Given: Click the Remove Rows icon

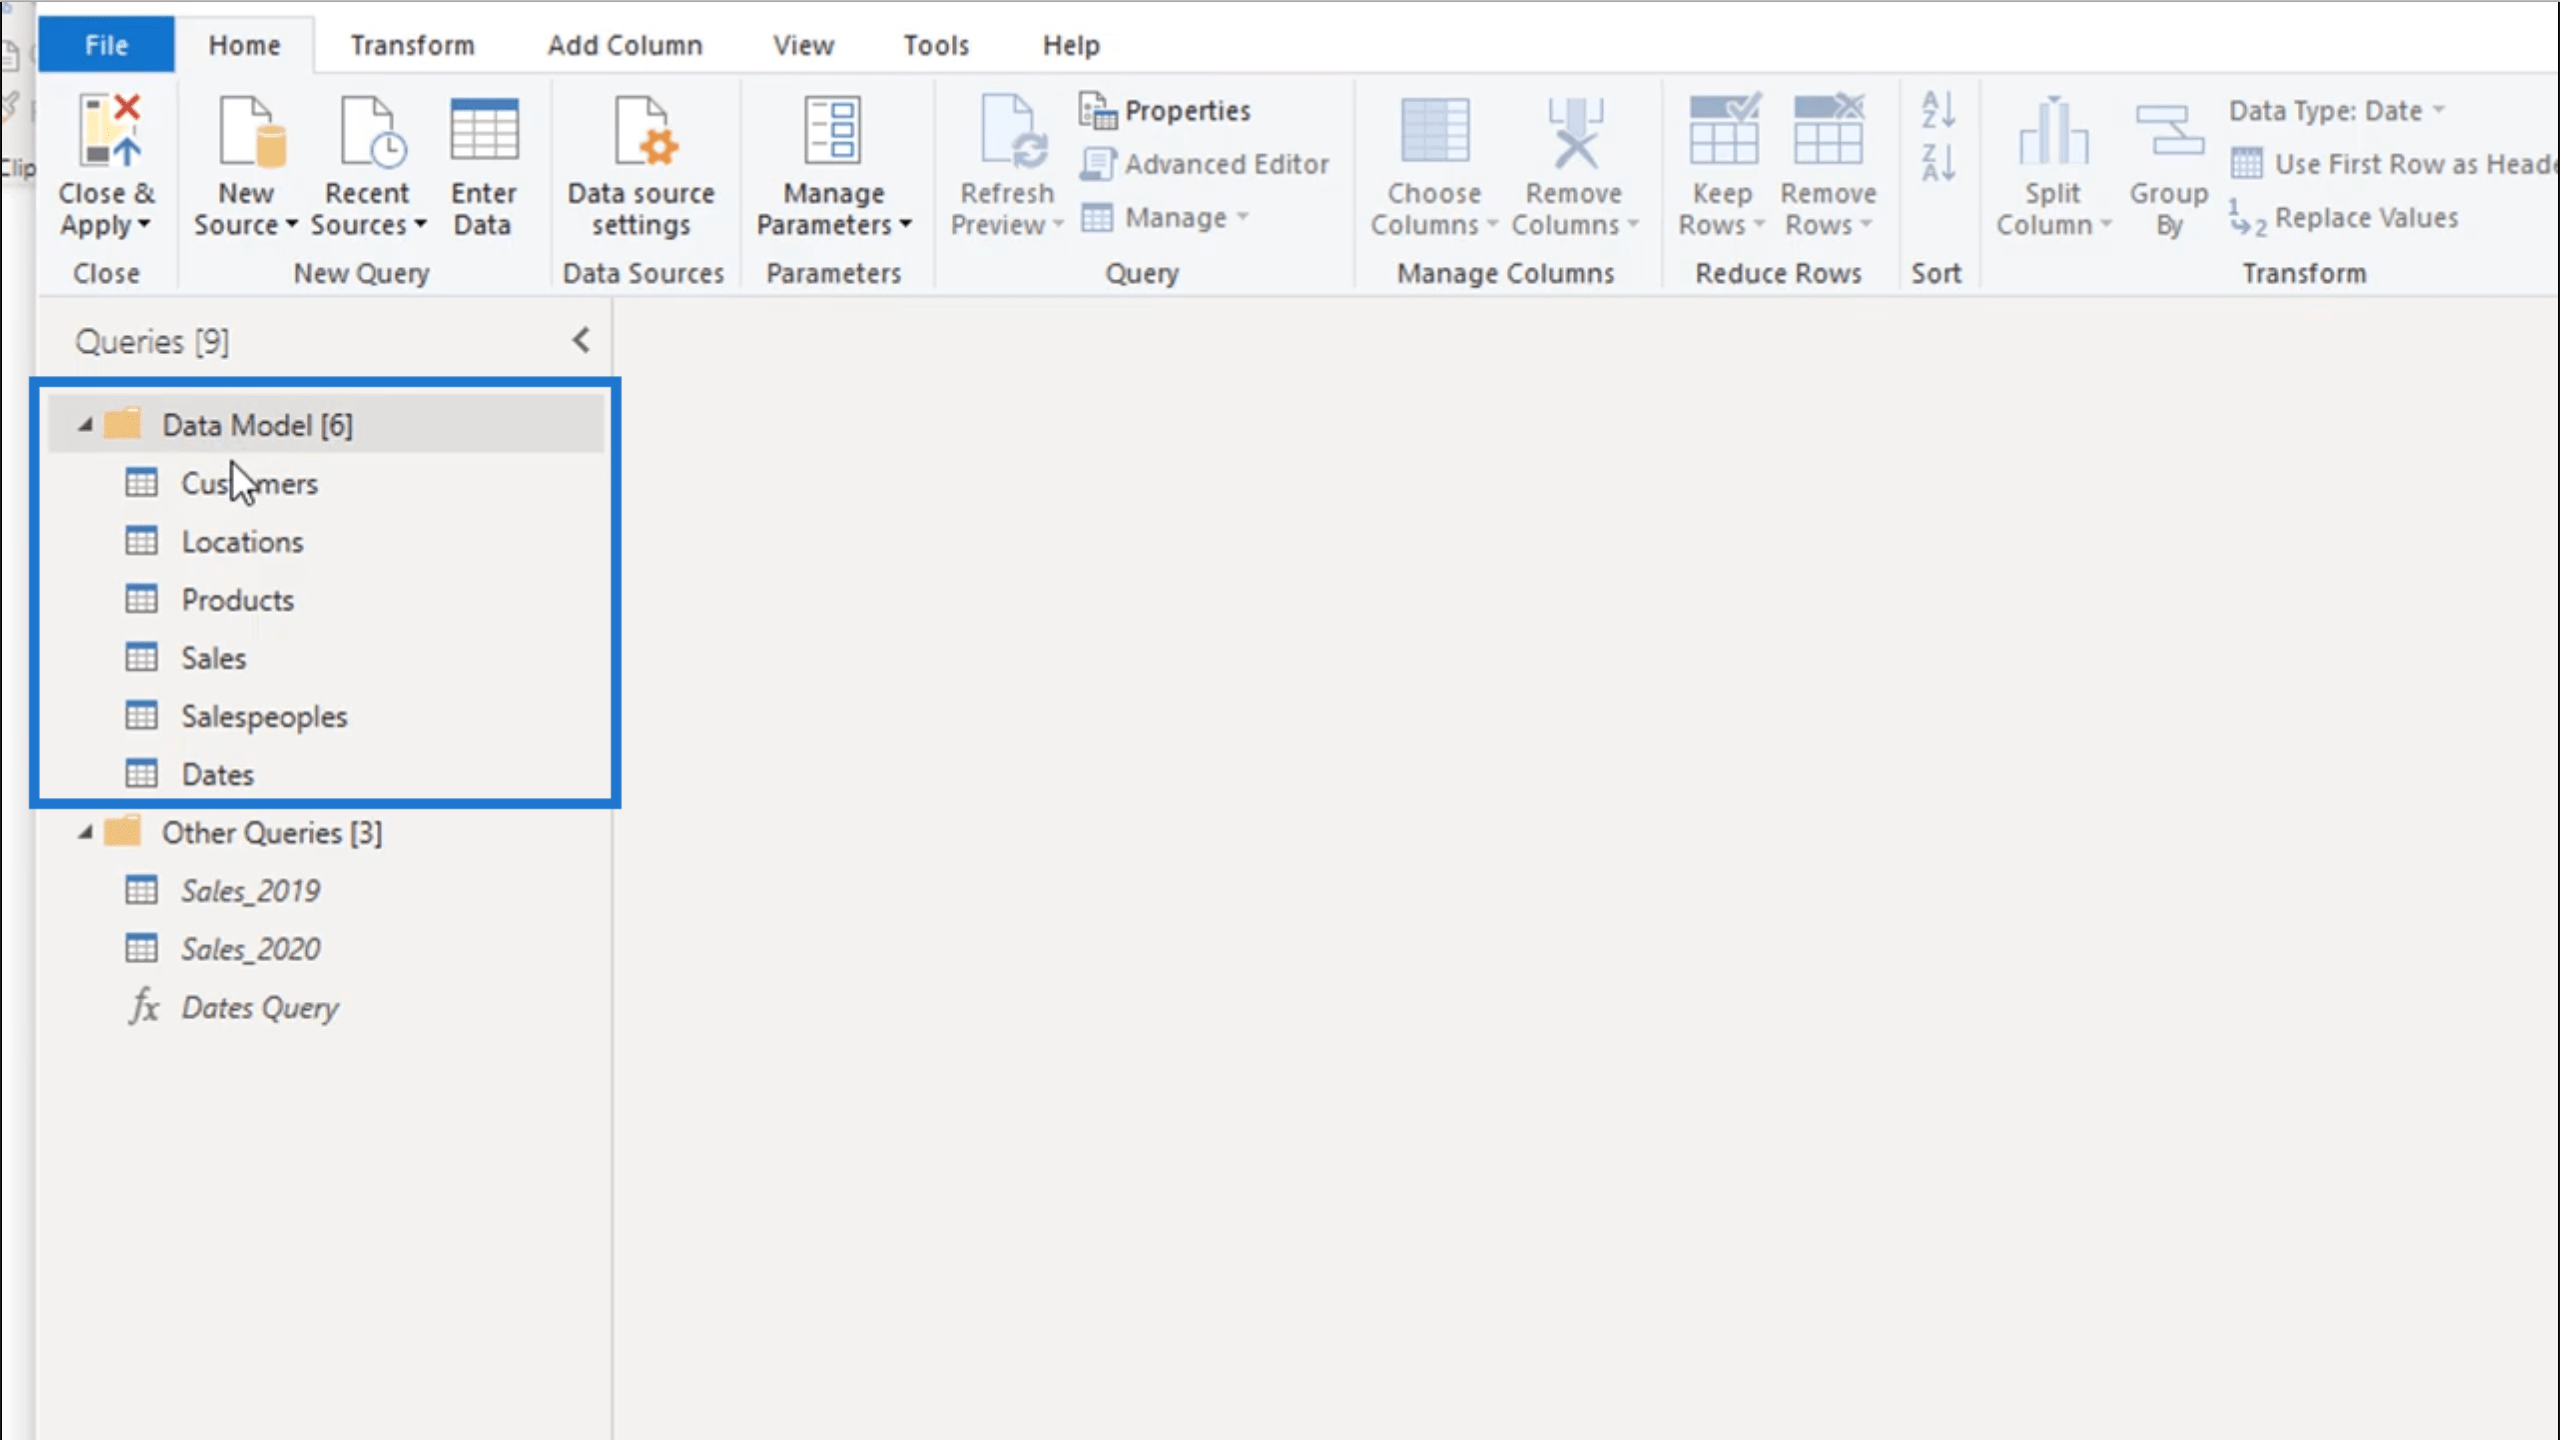Looking at the screenshot, I should pyautogui.click(x=1829, y=130).
